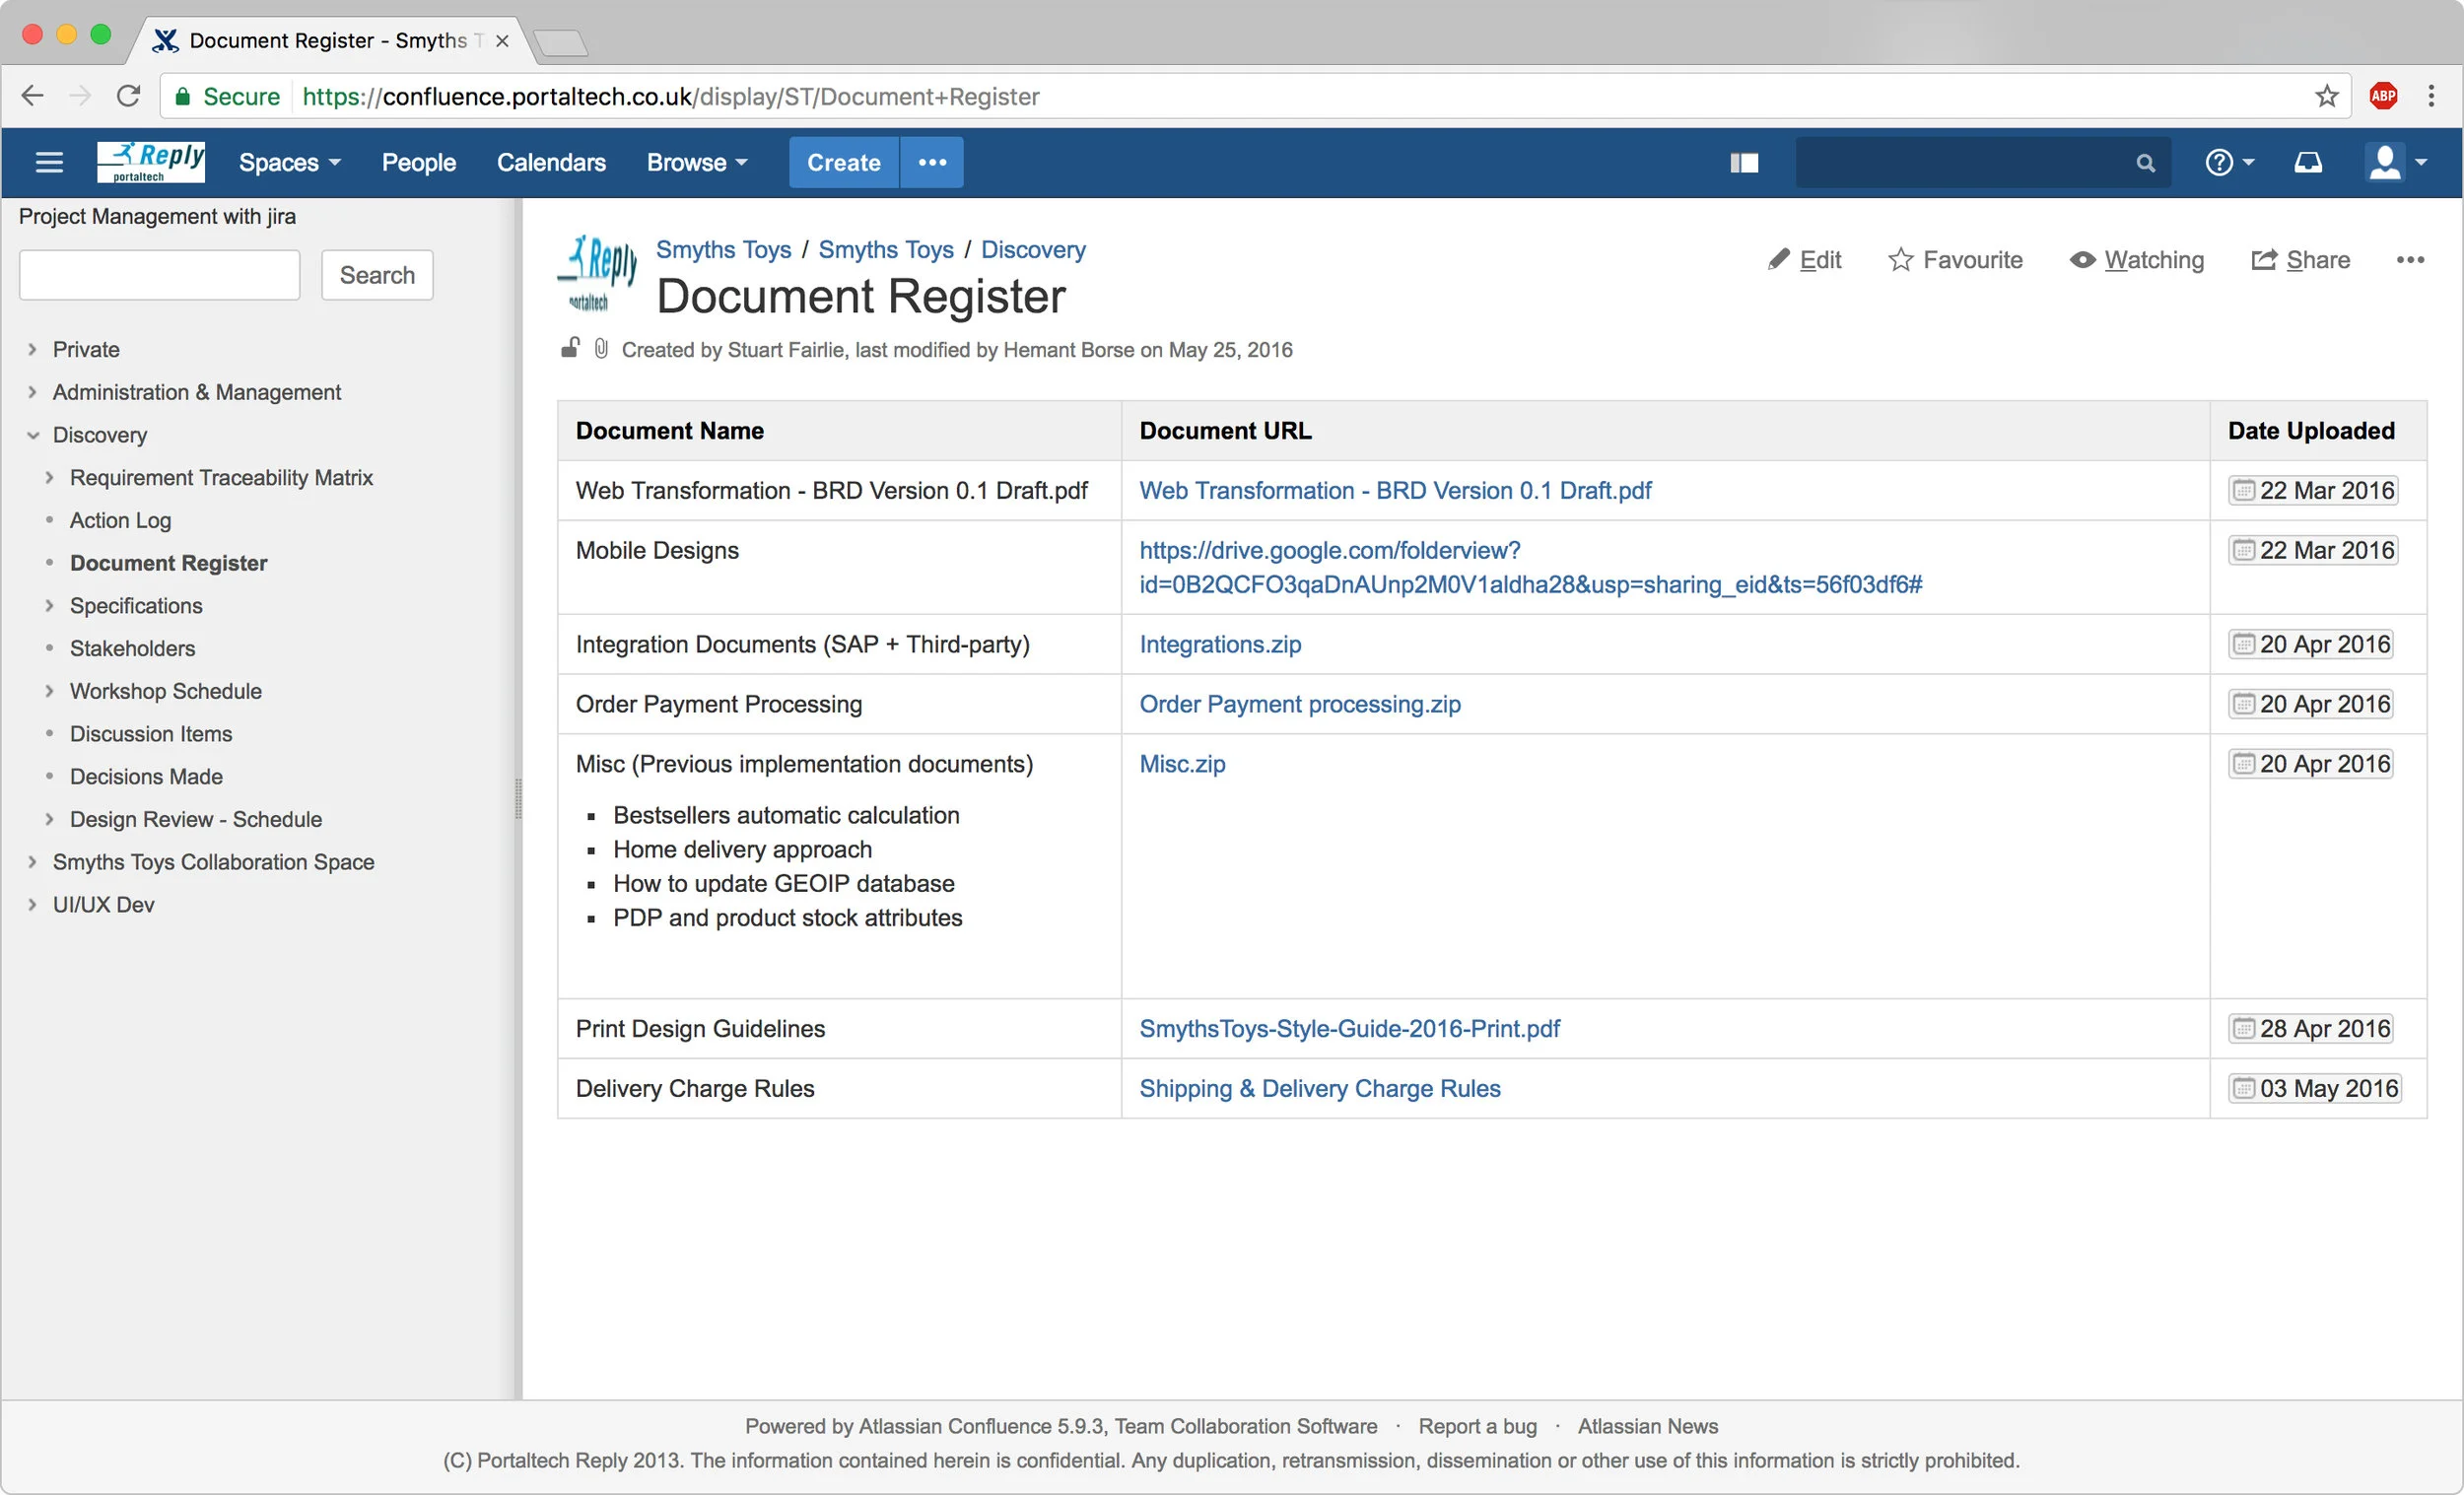Click the Secure padlock in address bar
This screenshot has height=1495, width=2464.
point(183,96)
